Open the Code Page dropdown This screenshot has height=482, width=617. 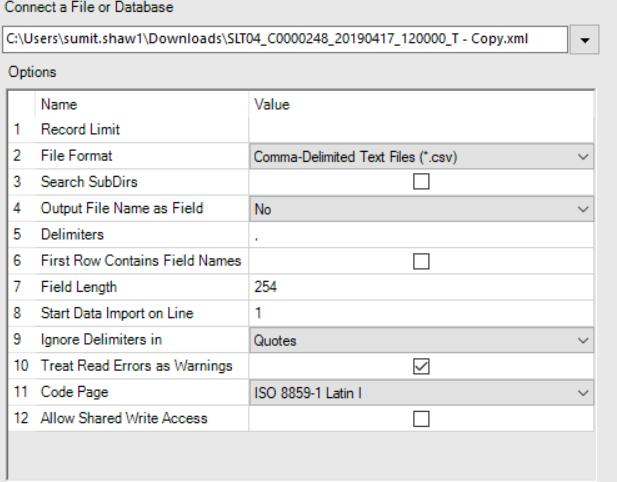click(x=583, y=392)
